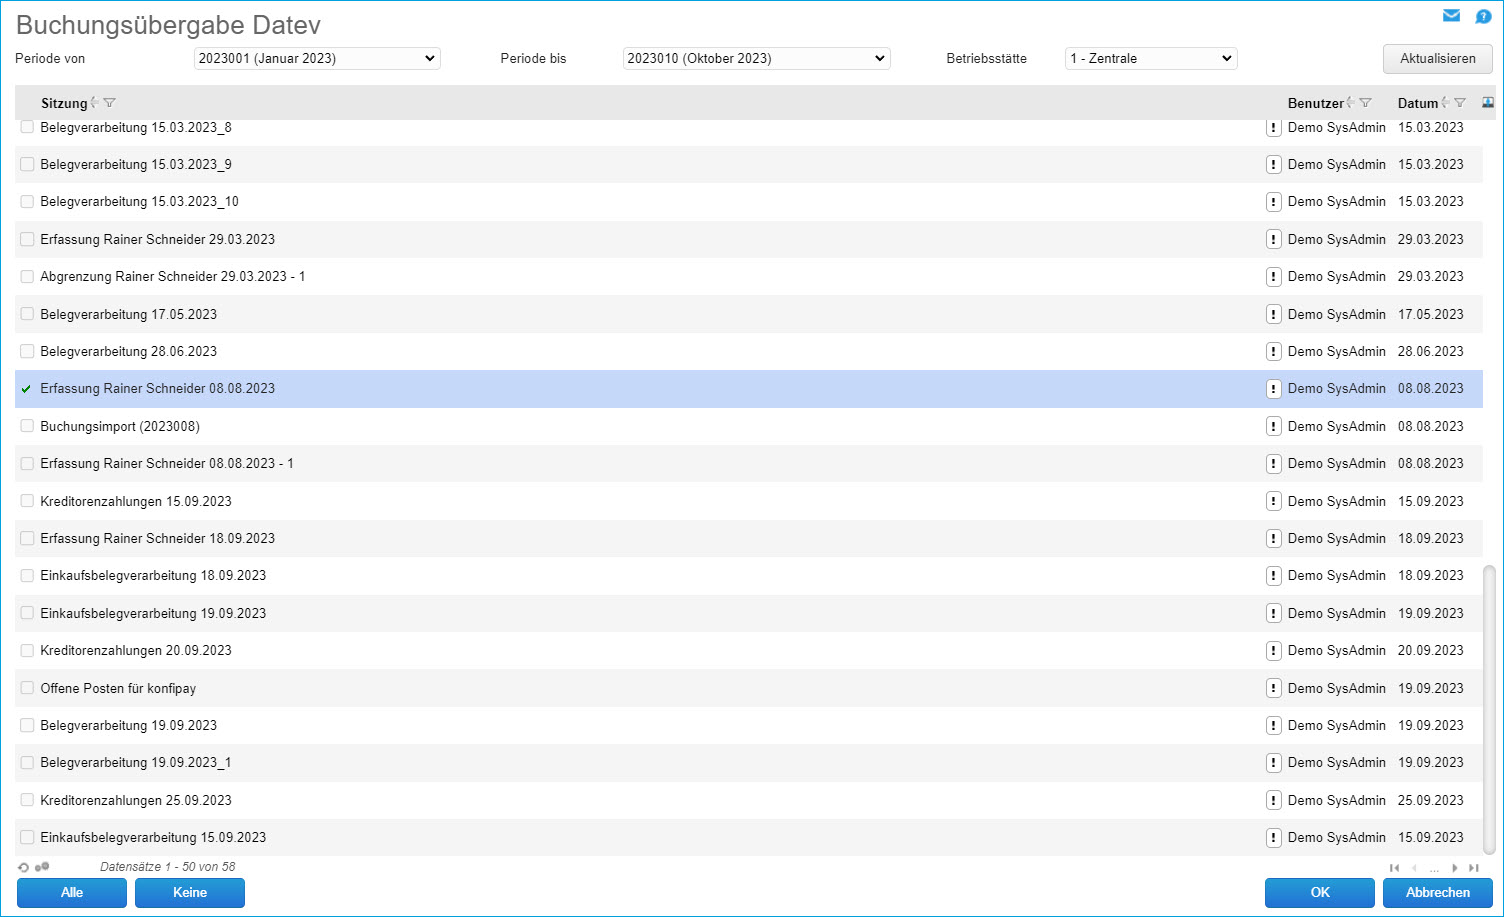Screen dimensions: 1504x917
Task: Uncheck Erfassung Rainer Schneider 08.08.2023 session
Action: tap(27, 389)
